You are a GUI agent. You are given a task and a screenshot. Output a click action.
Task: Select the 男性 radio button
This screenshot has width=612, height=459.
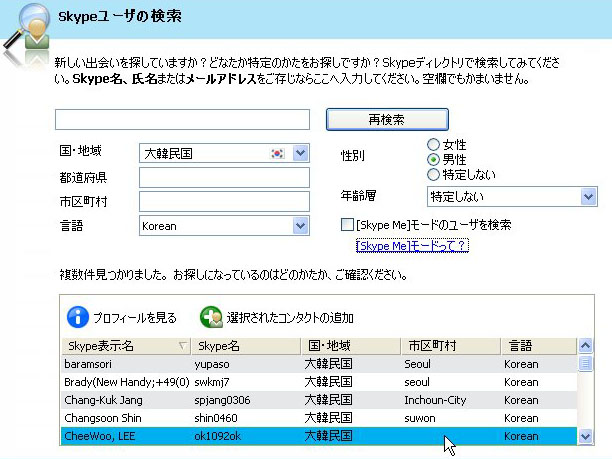tap(433, 160)
